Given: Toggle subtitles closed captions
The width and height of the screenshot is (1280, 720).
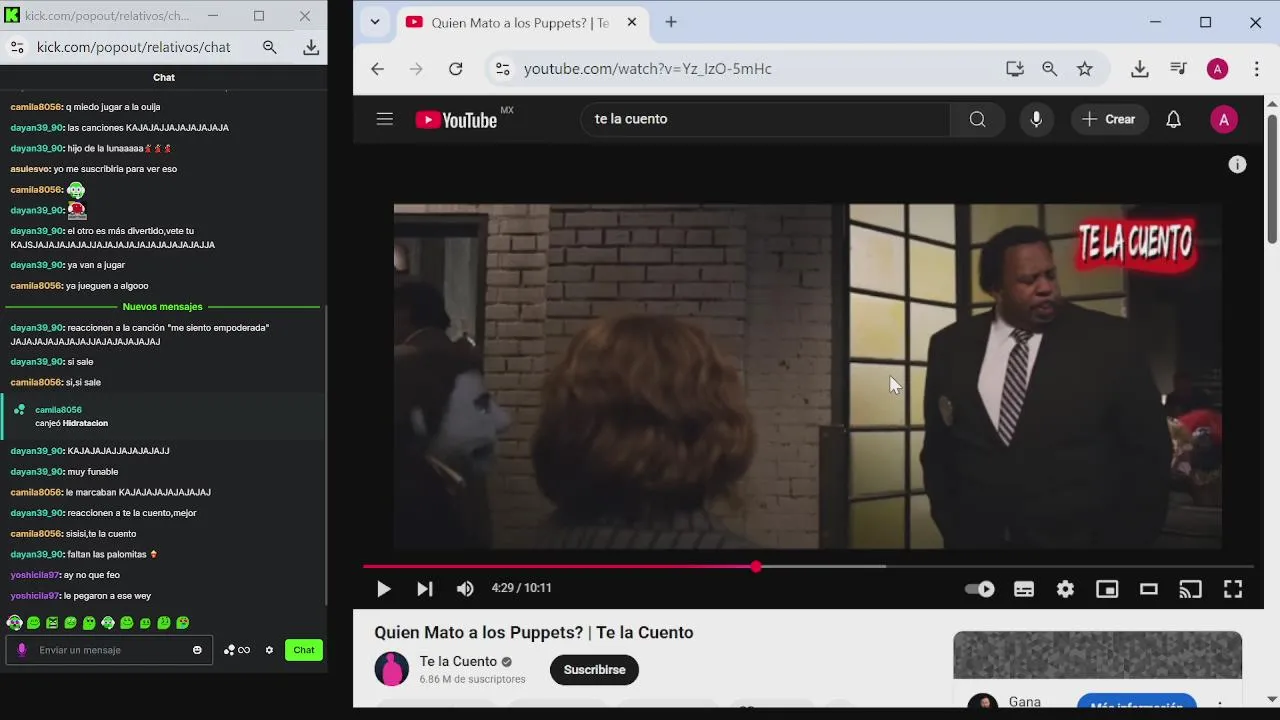Looking at the screenshot, I should (x=1024, y=589).
